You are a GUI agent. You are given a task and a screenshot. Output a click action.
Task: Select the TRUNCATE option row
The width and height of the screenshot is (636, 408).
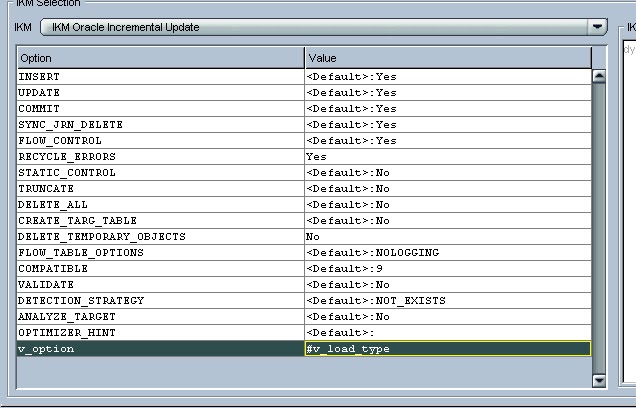click(161, 189)
